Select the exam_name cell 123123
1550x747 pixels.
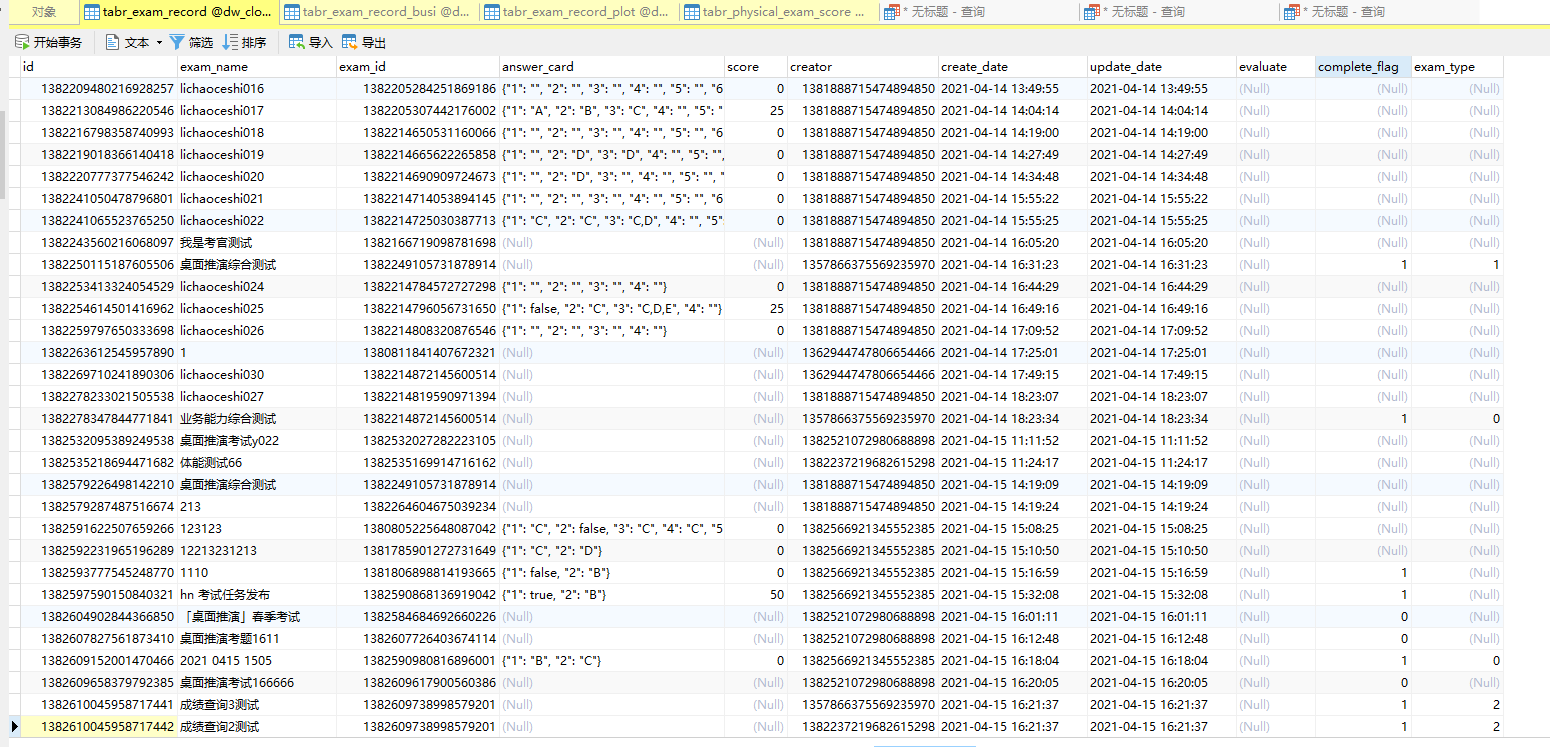click(x=257, y=528)
